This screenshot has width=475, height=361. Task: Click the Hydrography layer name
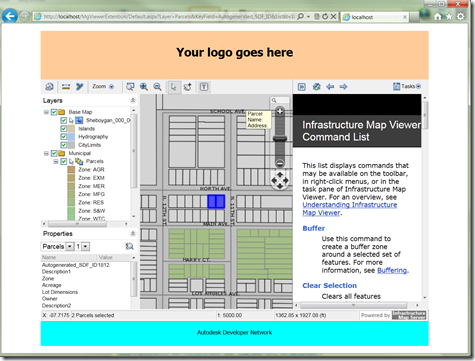click(93, 137)
